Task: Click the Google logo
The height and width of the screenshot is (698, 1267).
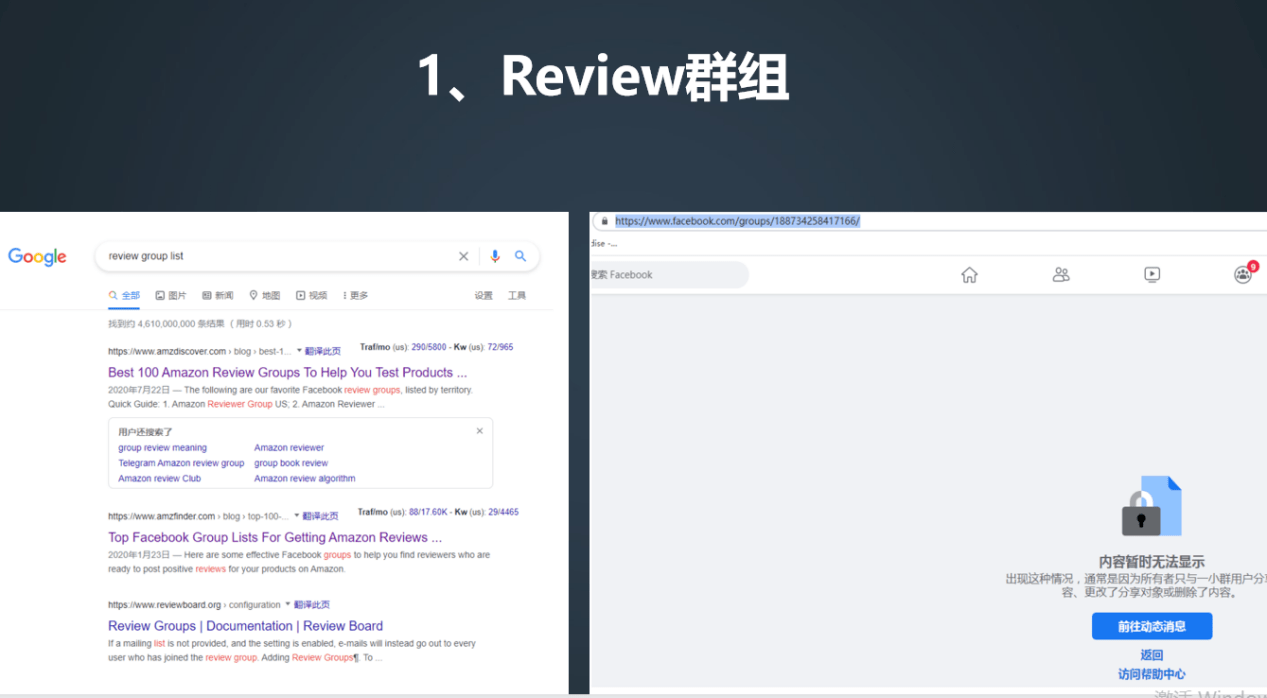Action: 37,257
